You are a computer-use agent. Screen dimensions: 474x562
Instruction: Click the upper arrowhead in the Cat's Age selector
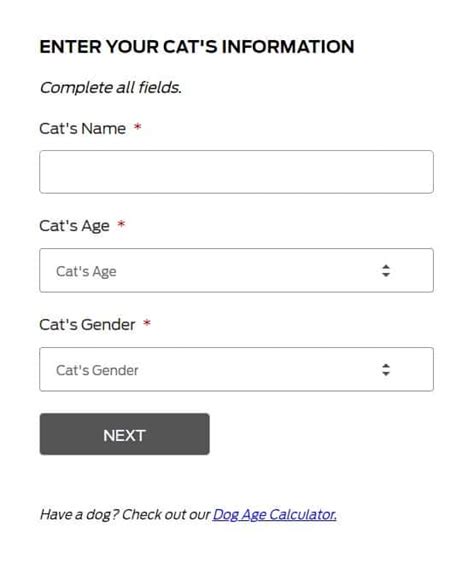click(x=386, y=267)
